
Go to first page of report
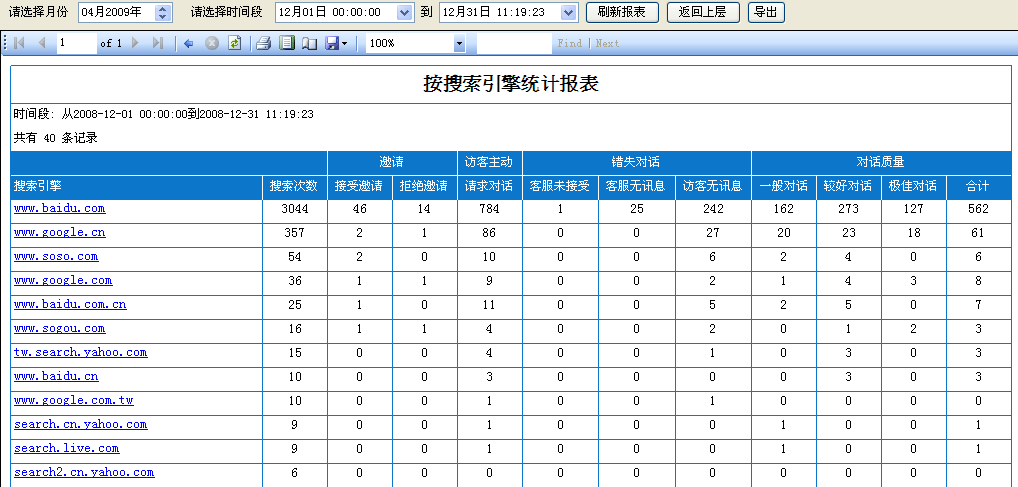pyautogui.click(x=19, y=44)
